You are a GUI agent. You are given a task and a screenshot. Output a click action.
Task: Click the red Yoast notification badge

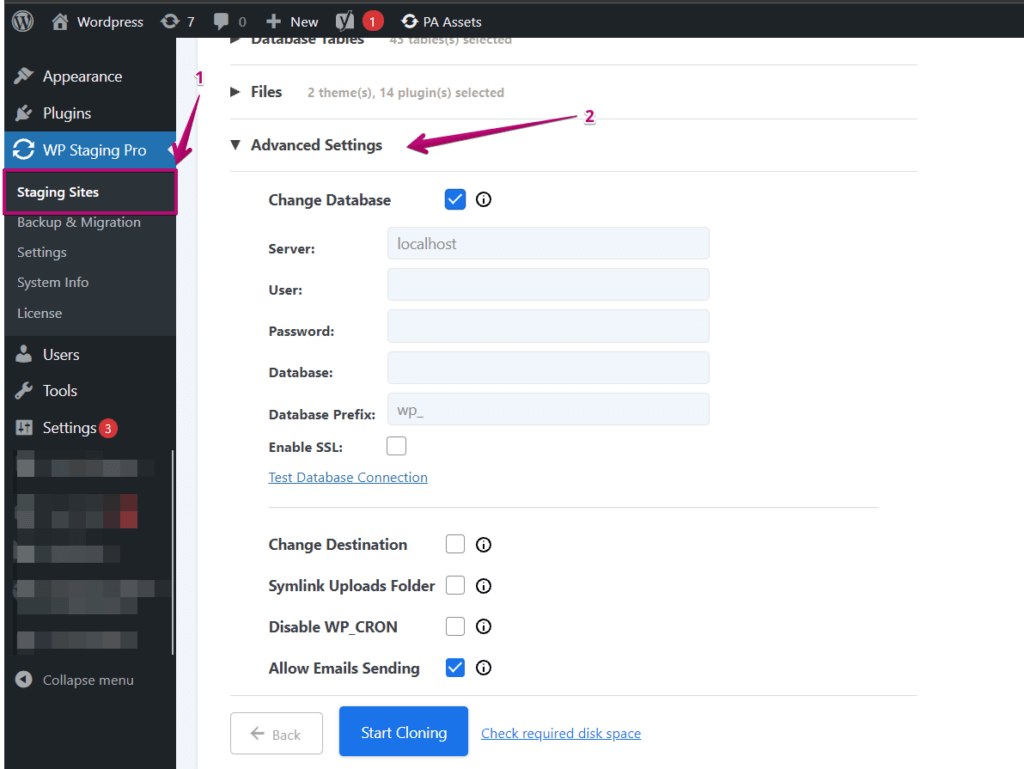coord(373,22)
